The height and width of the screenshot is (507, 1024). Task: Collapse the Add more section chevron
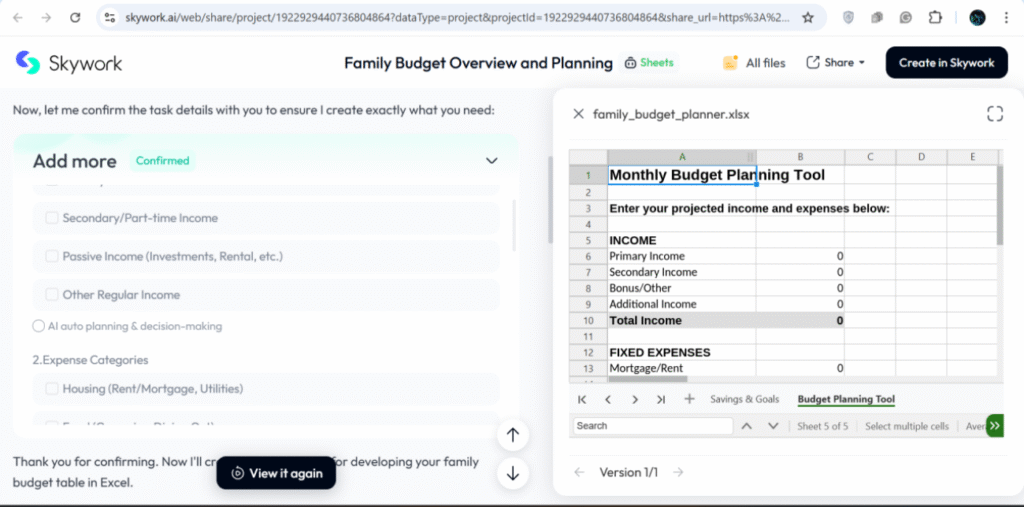[x=491, y=161]
